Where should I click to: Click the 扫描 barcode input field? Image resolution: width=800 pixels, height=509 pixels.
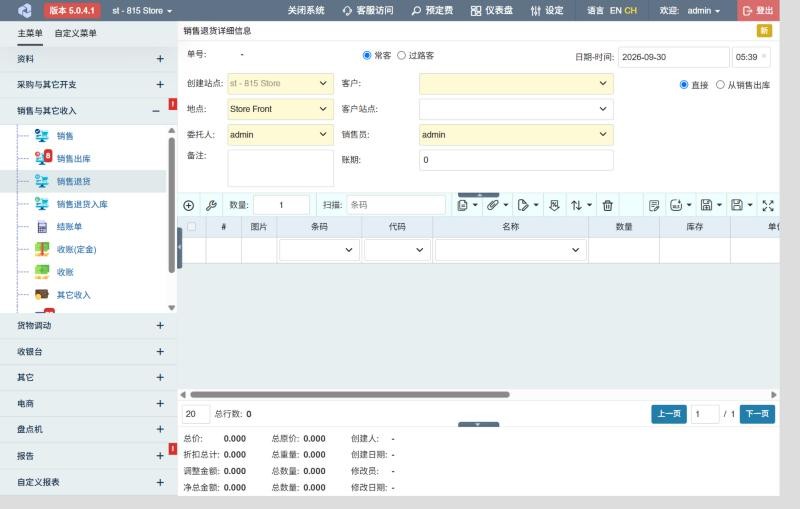tap(396, 205)
